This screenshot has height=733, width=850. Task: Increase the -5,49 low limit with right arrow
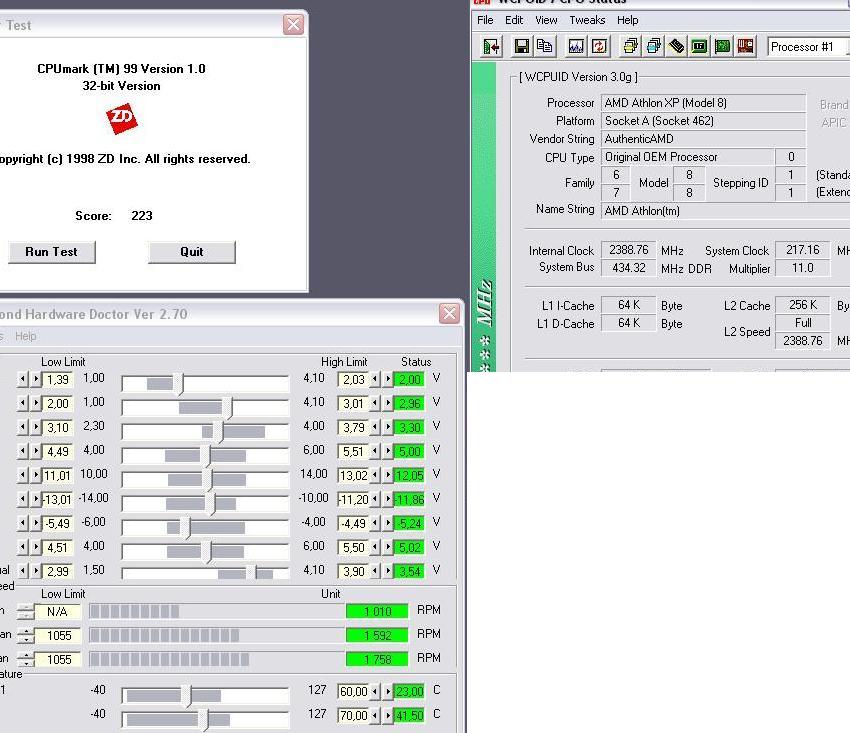(x=36, y=523)
